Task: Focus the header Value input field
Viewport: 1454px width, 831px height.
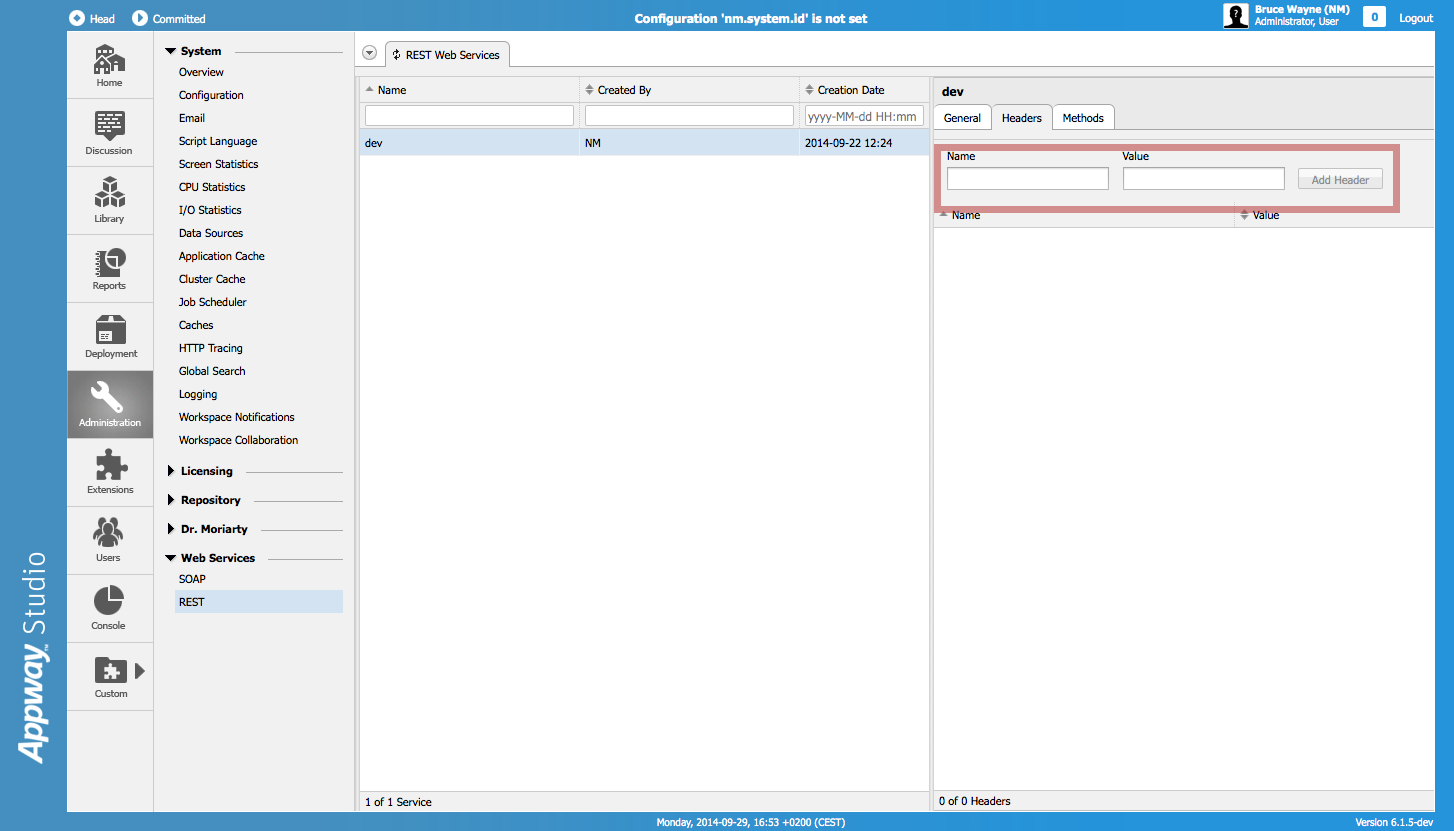Action: pyautogui.click(x=1204, y=179)
